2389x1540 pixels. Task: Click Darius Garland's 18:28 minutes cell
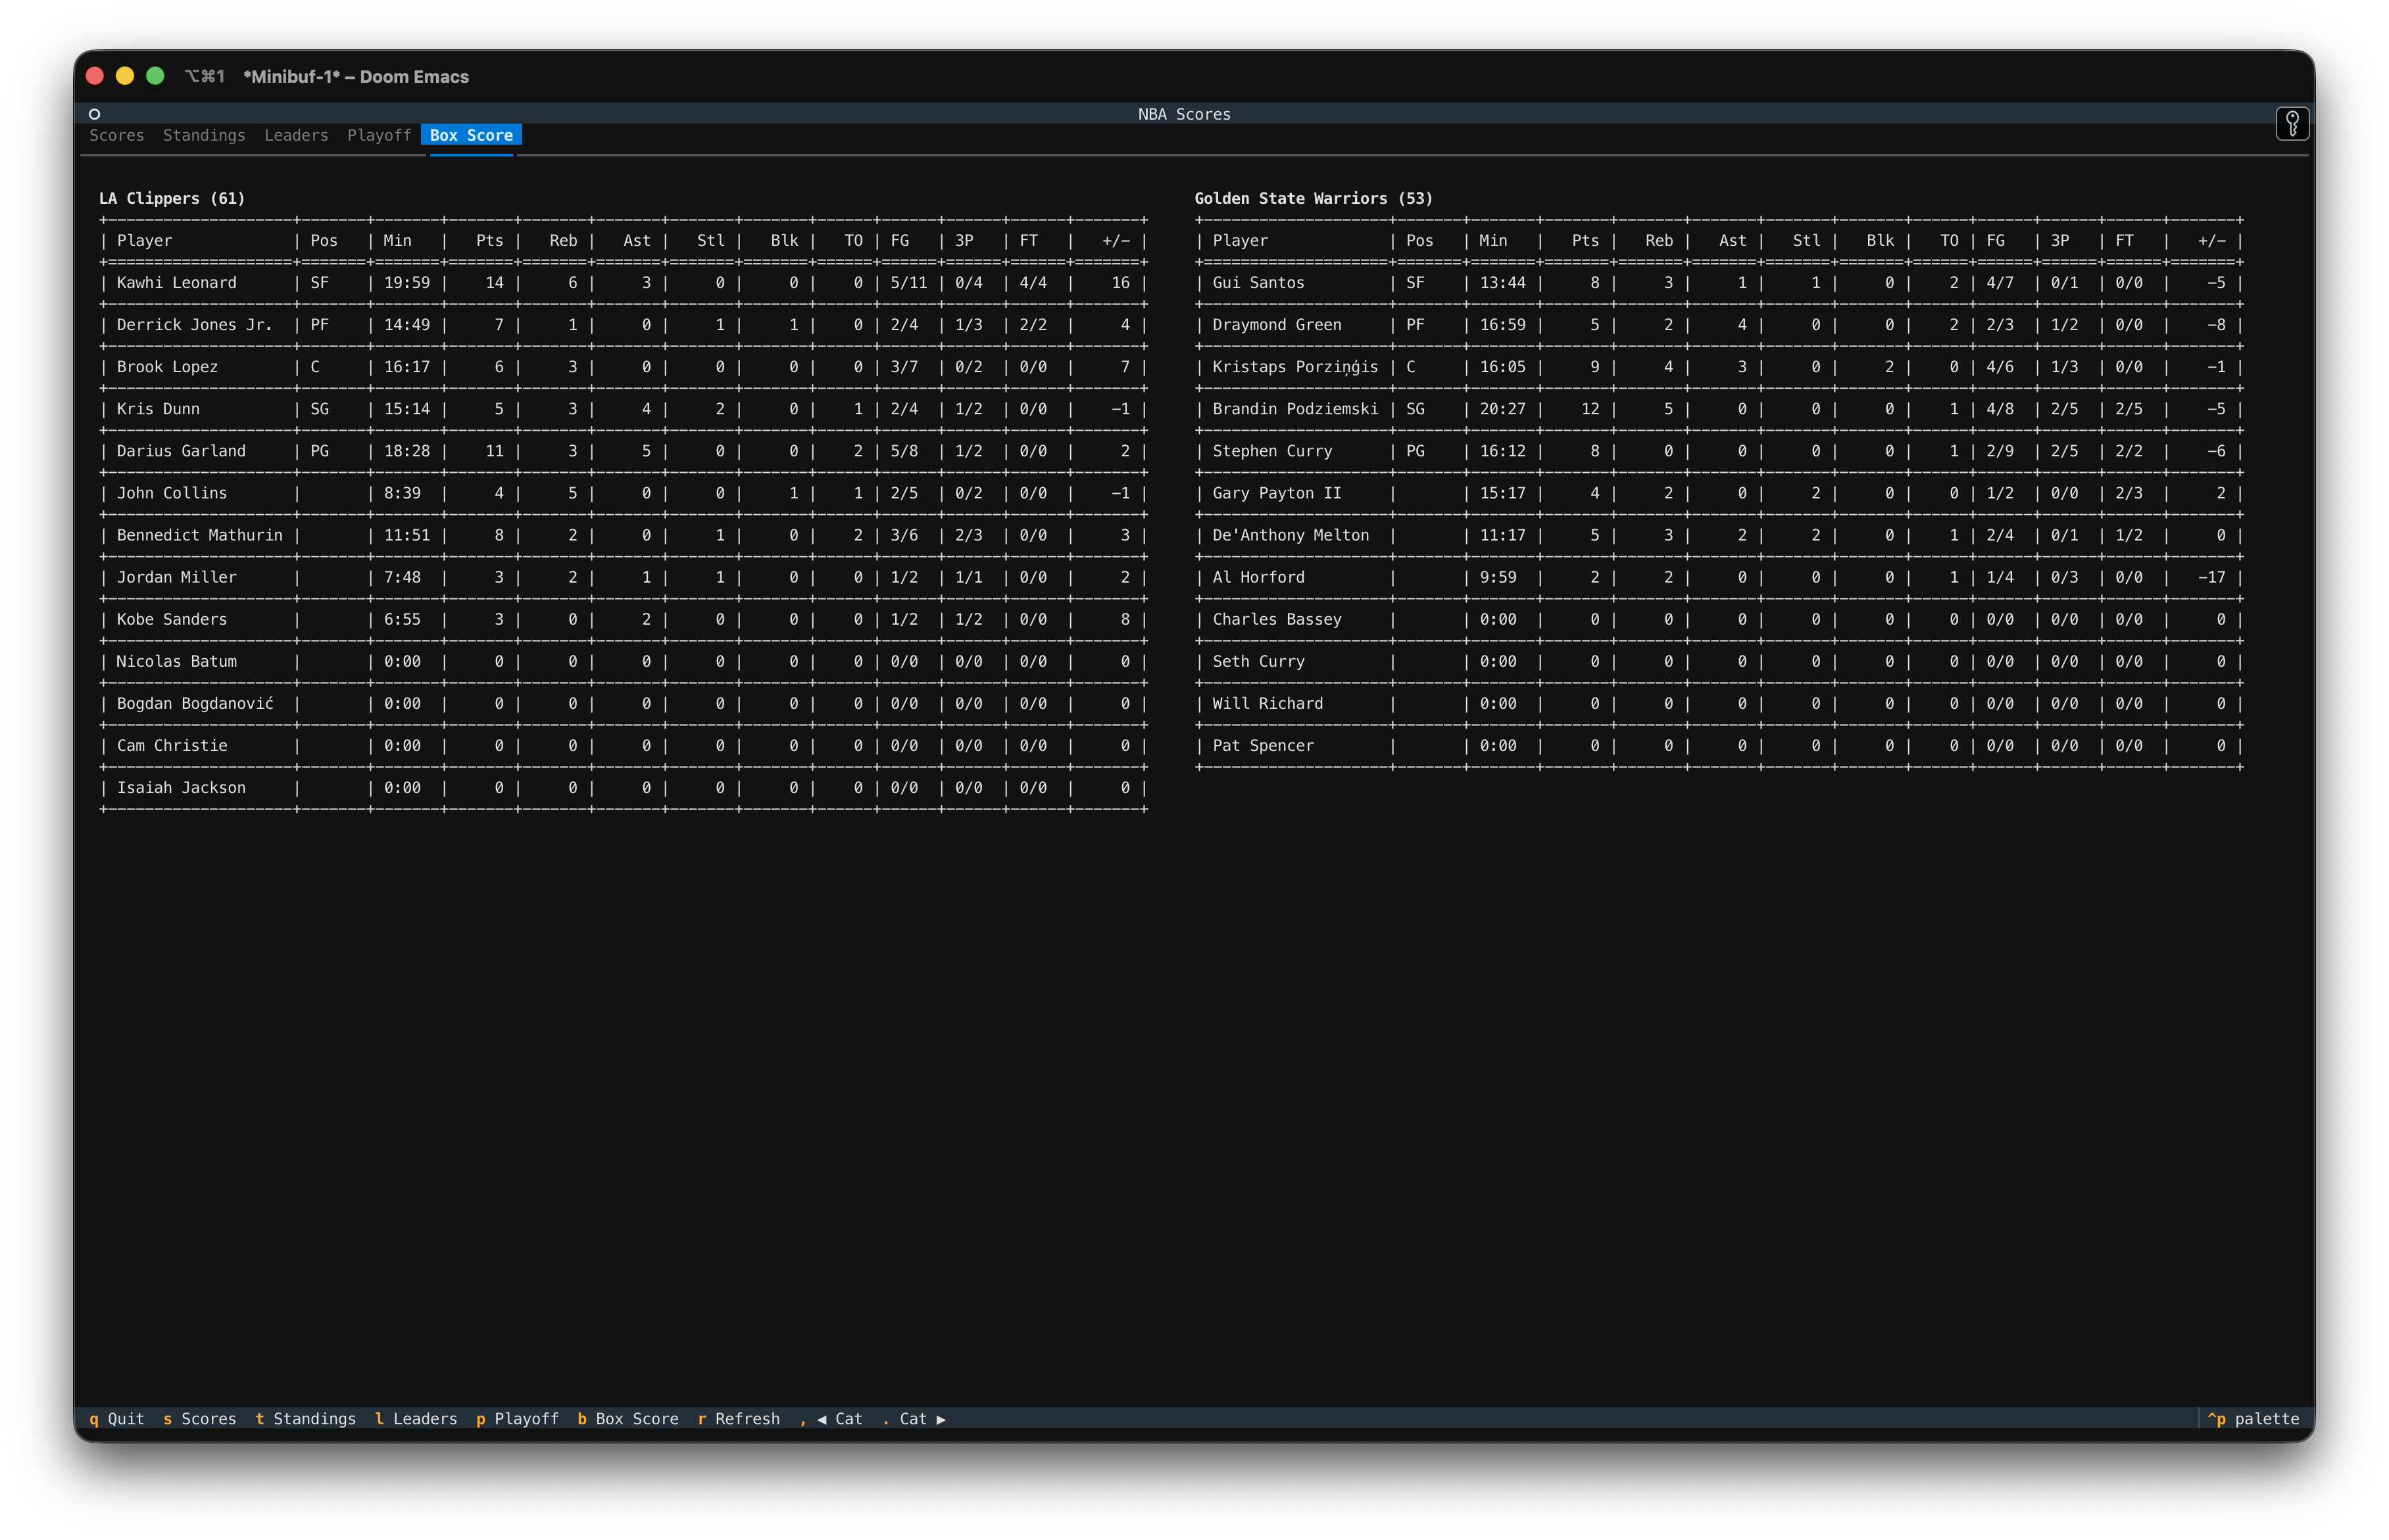click(x=407, y=451)
